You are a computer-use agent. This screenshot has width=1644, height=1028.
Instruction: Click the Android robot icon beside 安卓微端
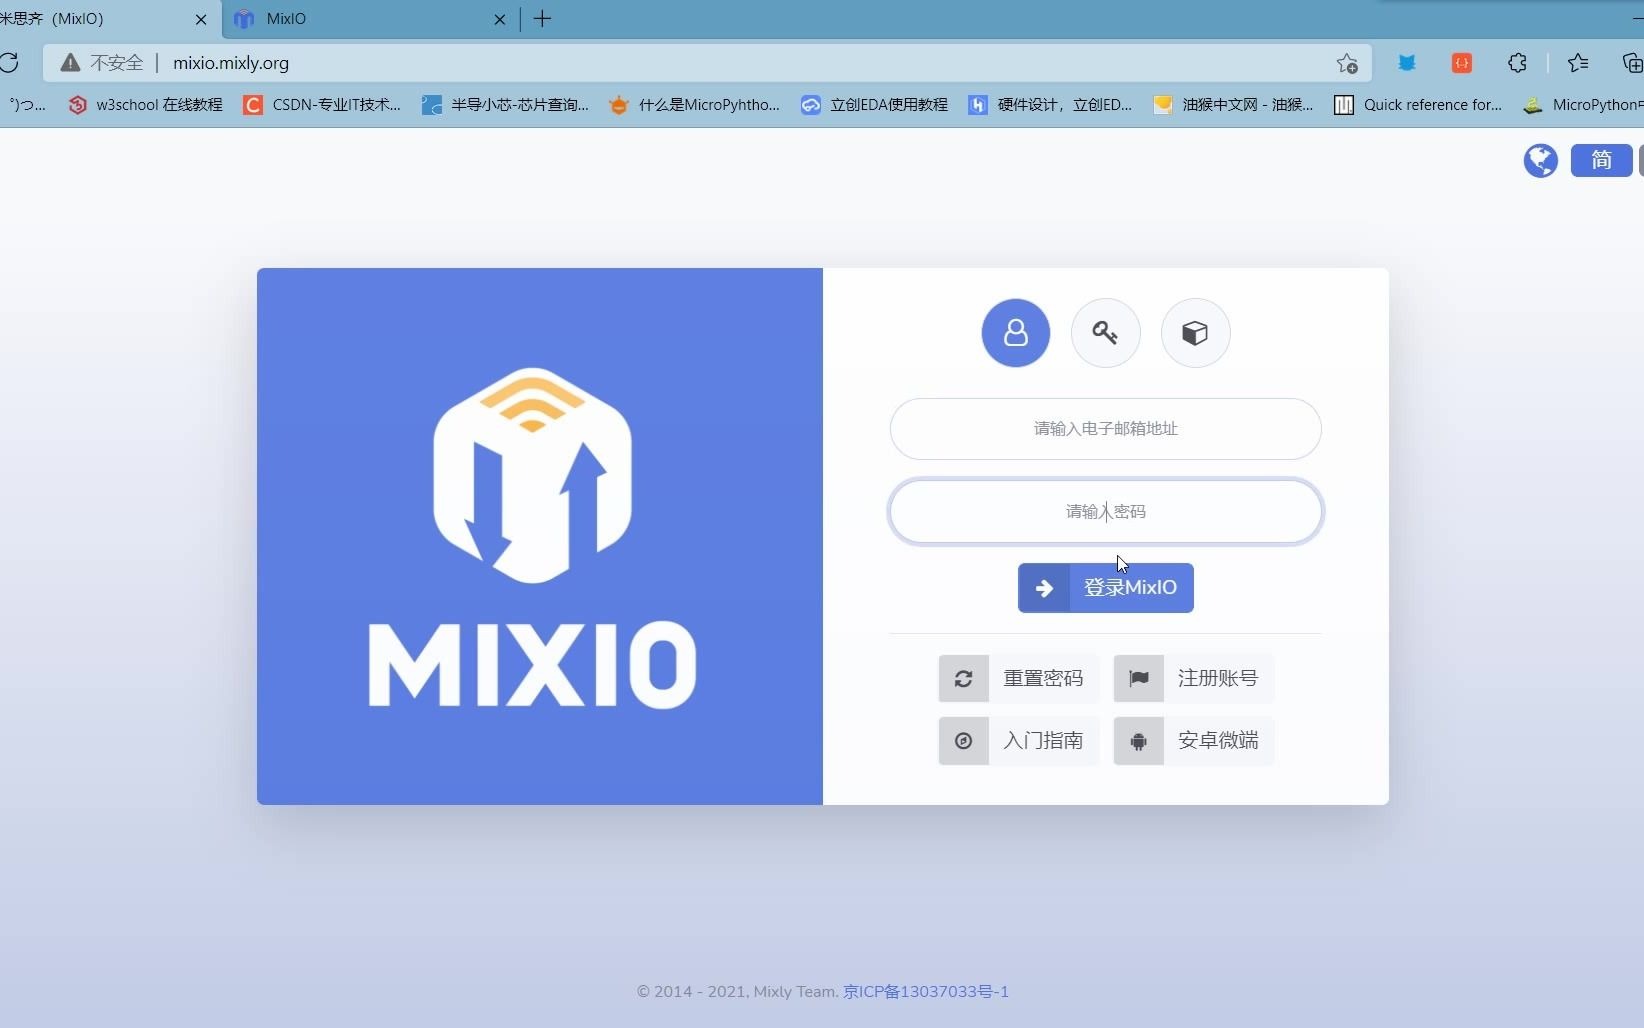click(1138, 741)
